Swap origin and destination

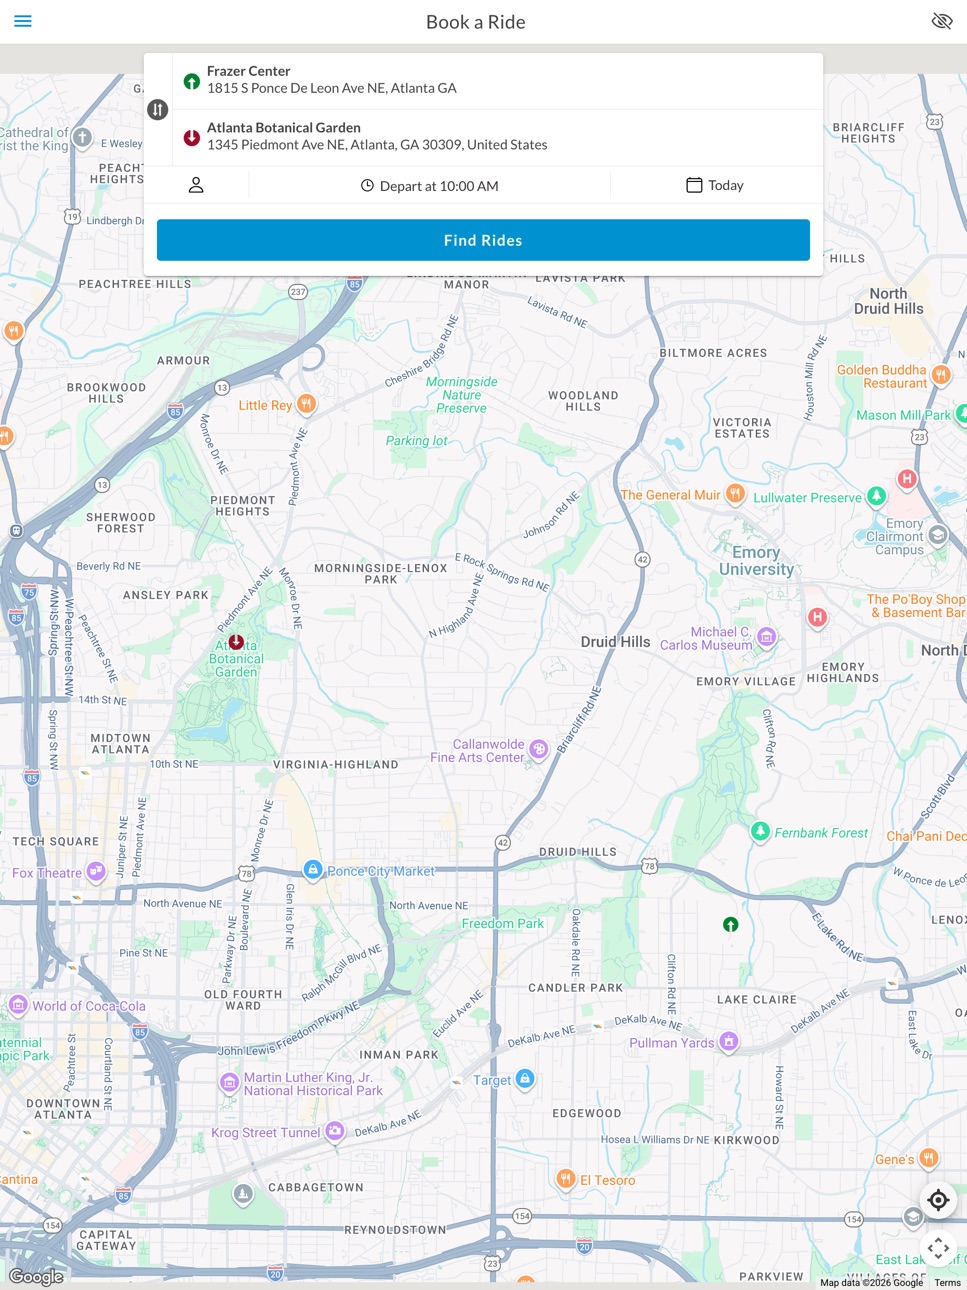click(x=158, y=110)
